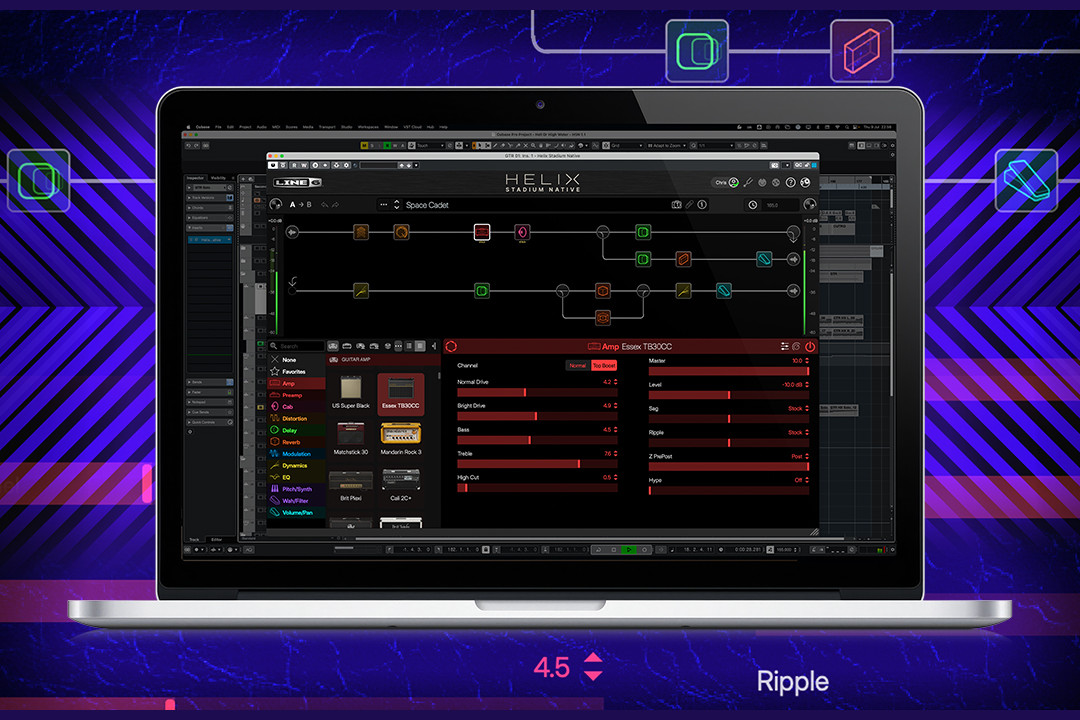The image size is (1080, 720).
Task: Select the orange block on path 2's bottom parallel branch
Action: tap(603, 318)
